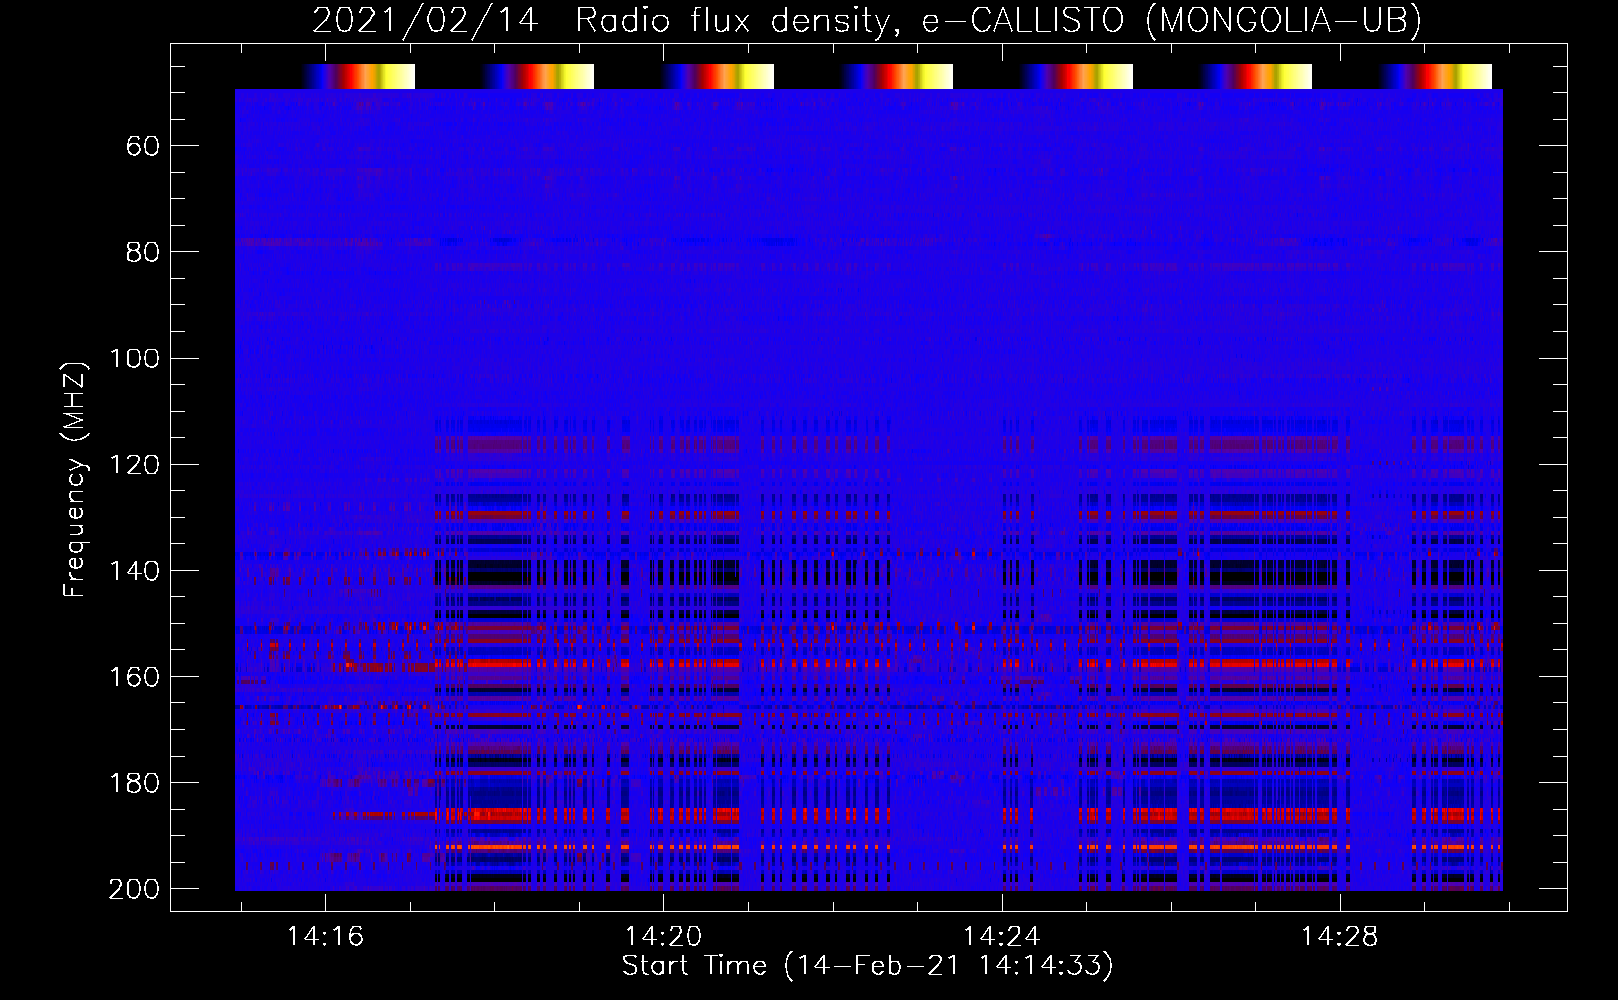Click the 14:16 time tick label
The image size is (1618, 1000).
325,937
